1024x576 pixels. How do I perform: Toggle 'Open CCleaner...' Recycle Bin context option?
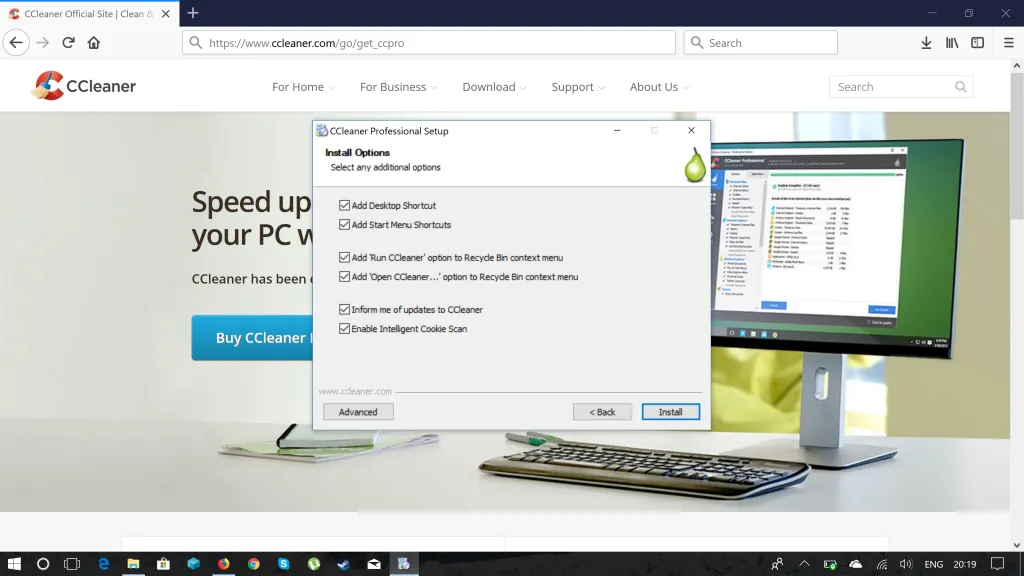click(344, 277)
